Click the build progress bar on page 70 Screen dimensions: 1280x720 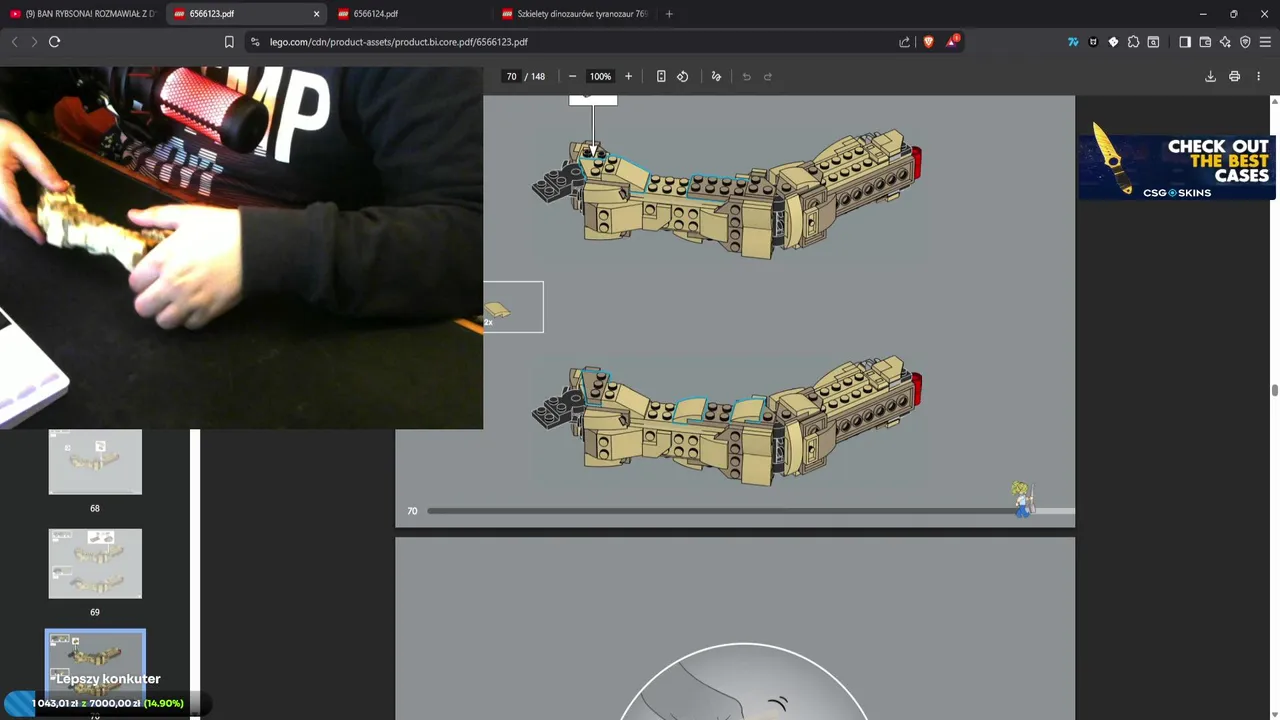[x=750, y=511]
